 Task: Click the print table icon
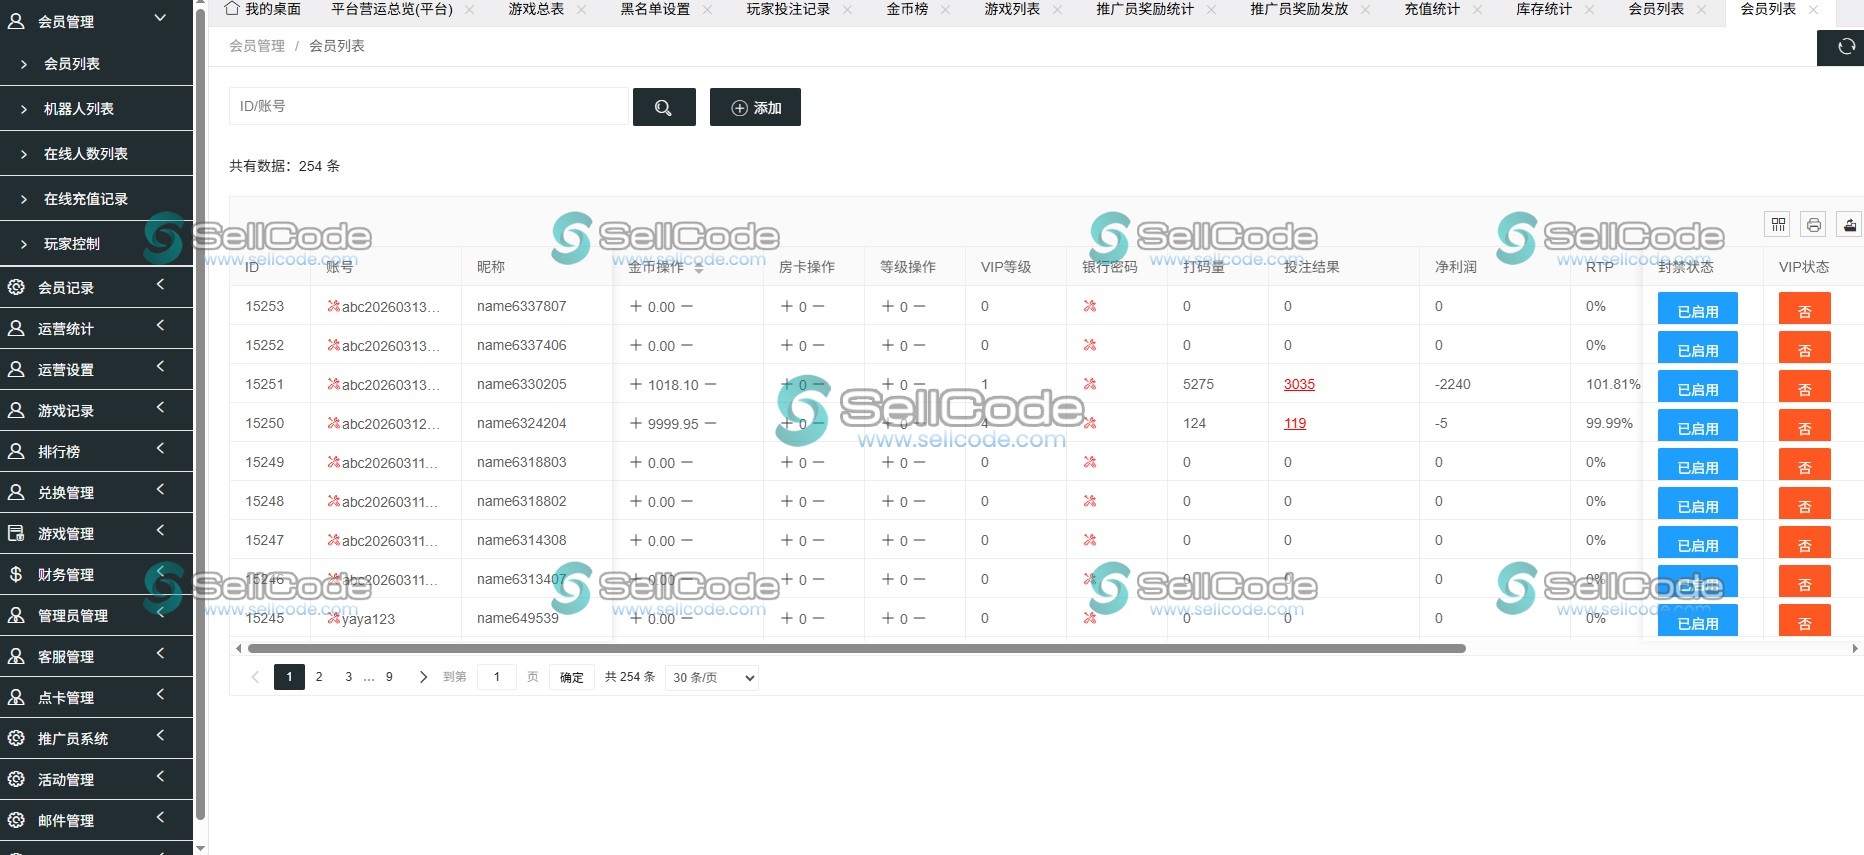click(x=1813, y=225)
